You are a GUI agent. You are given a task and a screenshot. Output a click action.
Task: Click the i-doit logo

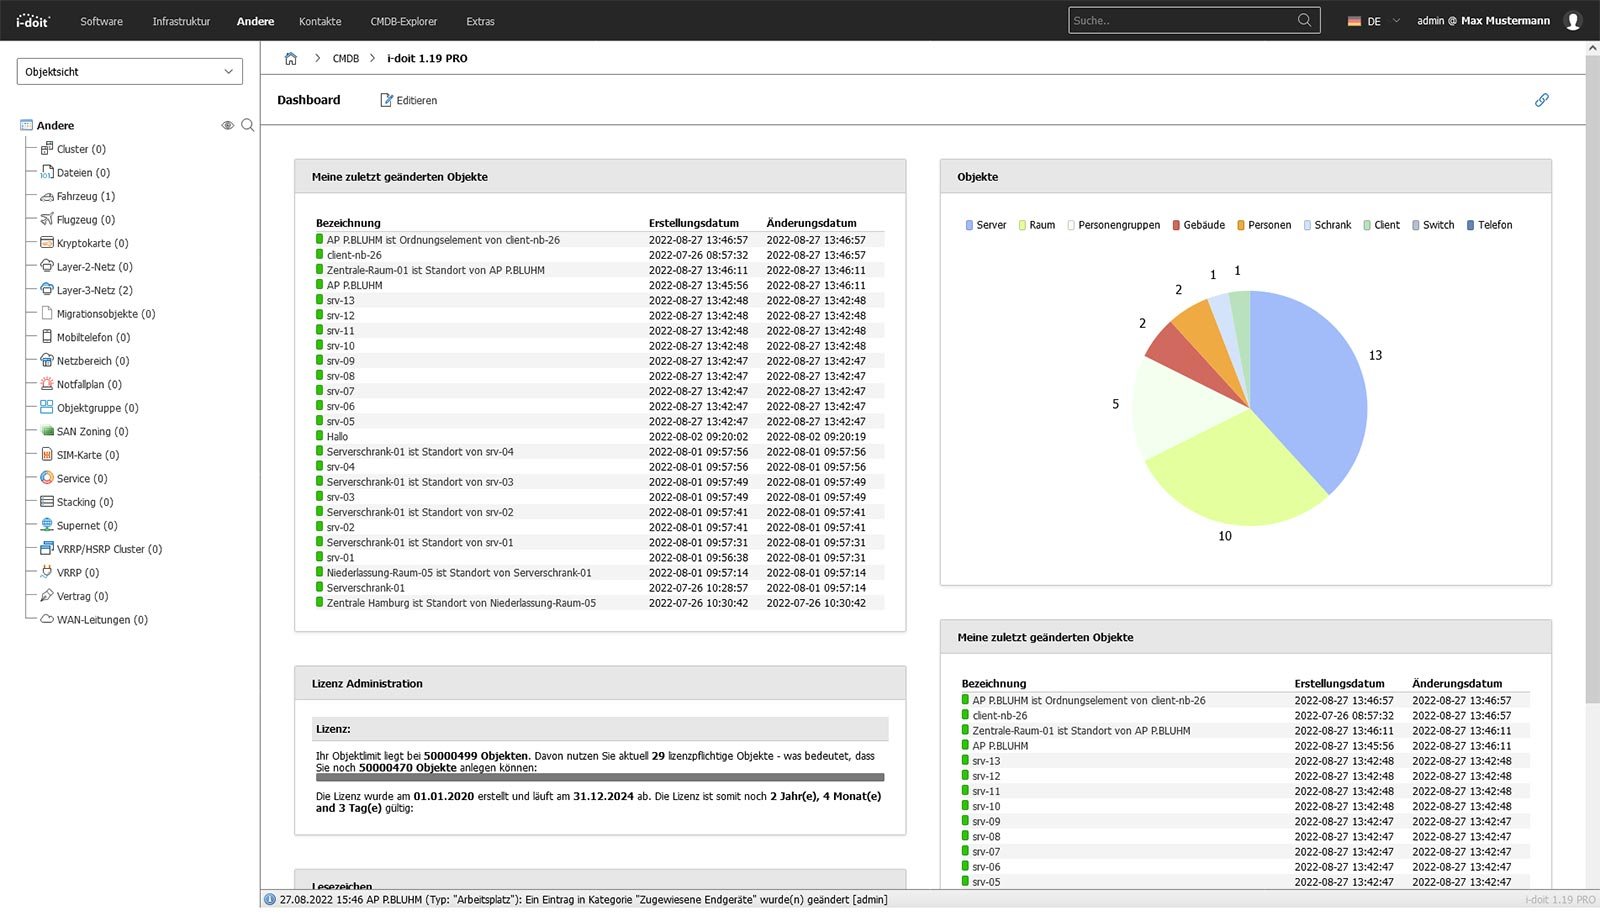click(32, 21)
